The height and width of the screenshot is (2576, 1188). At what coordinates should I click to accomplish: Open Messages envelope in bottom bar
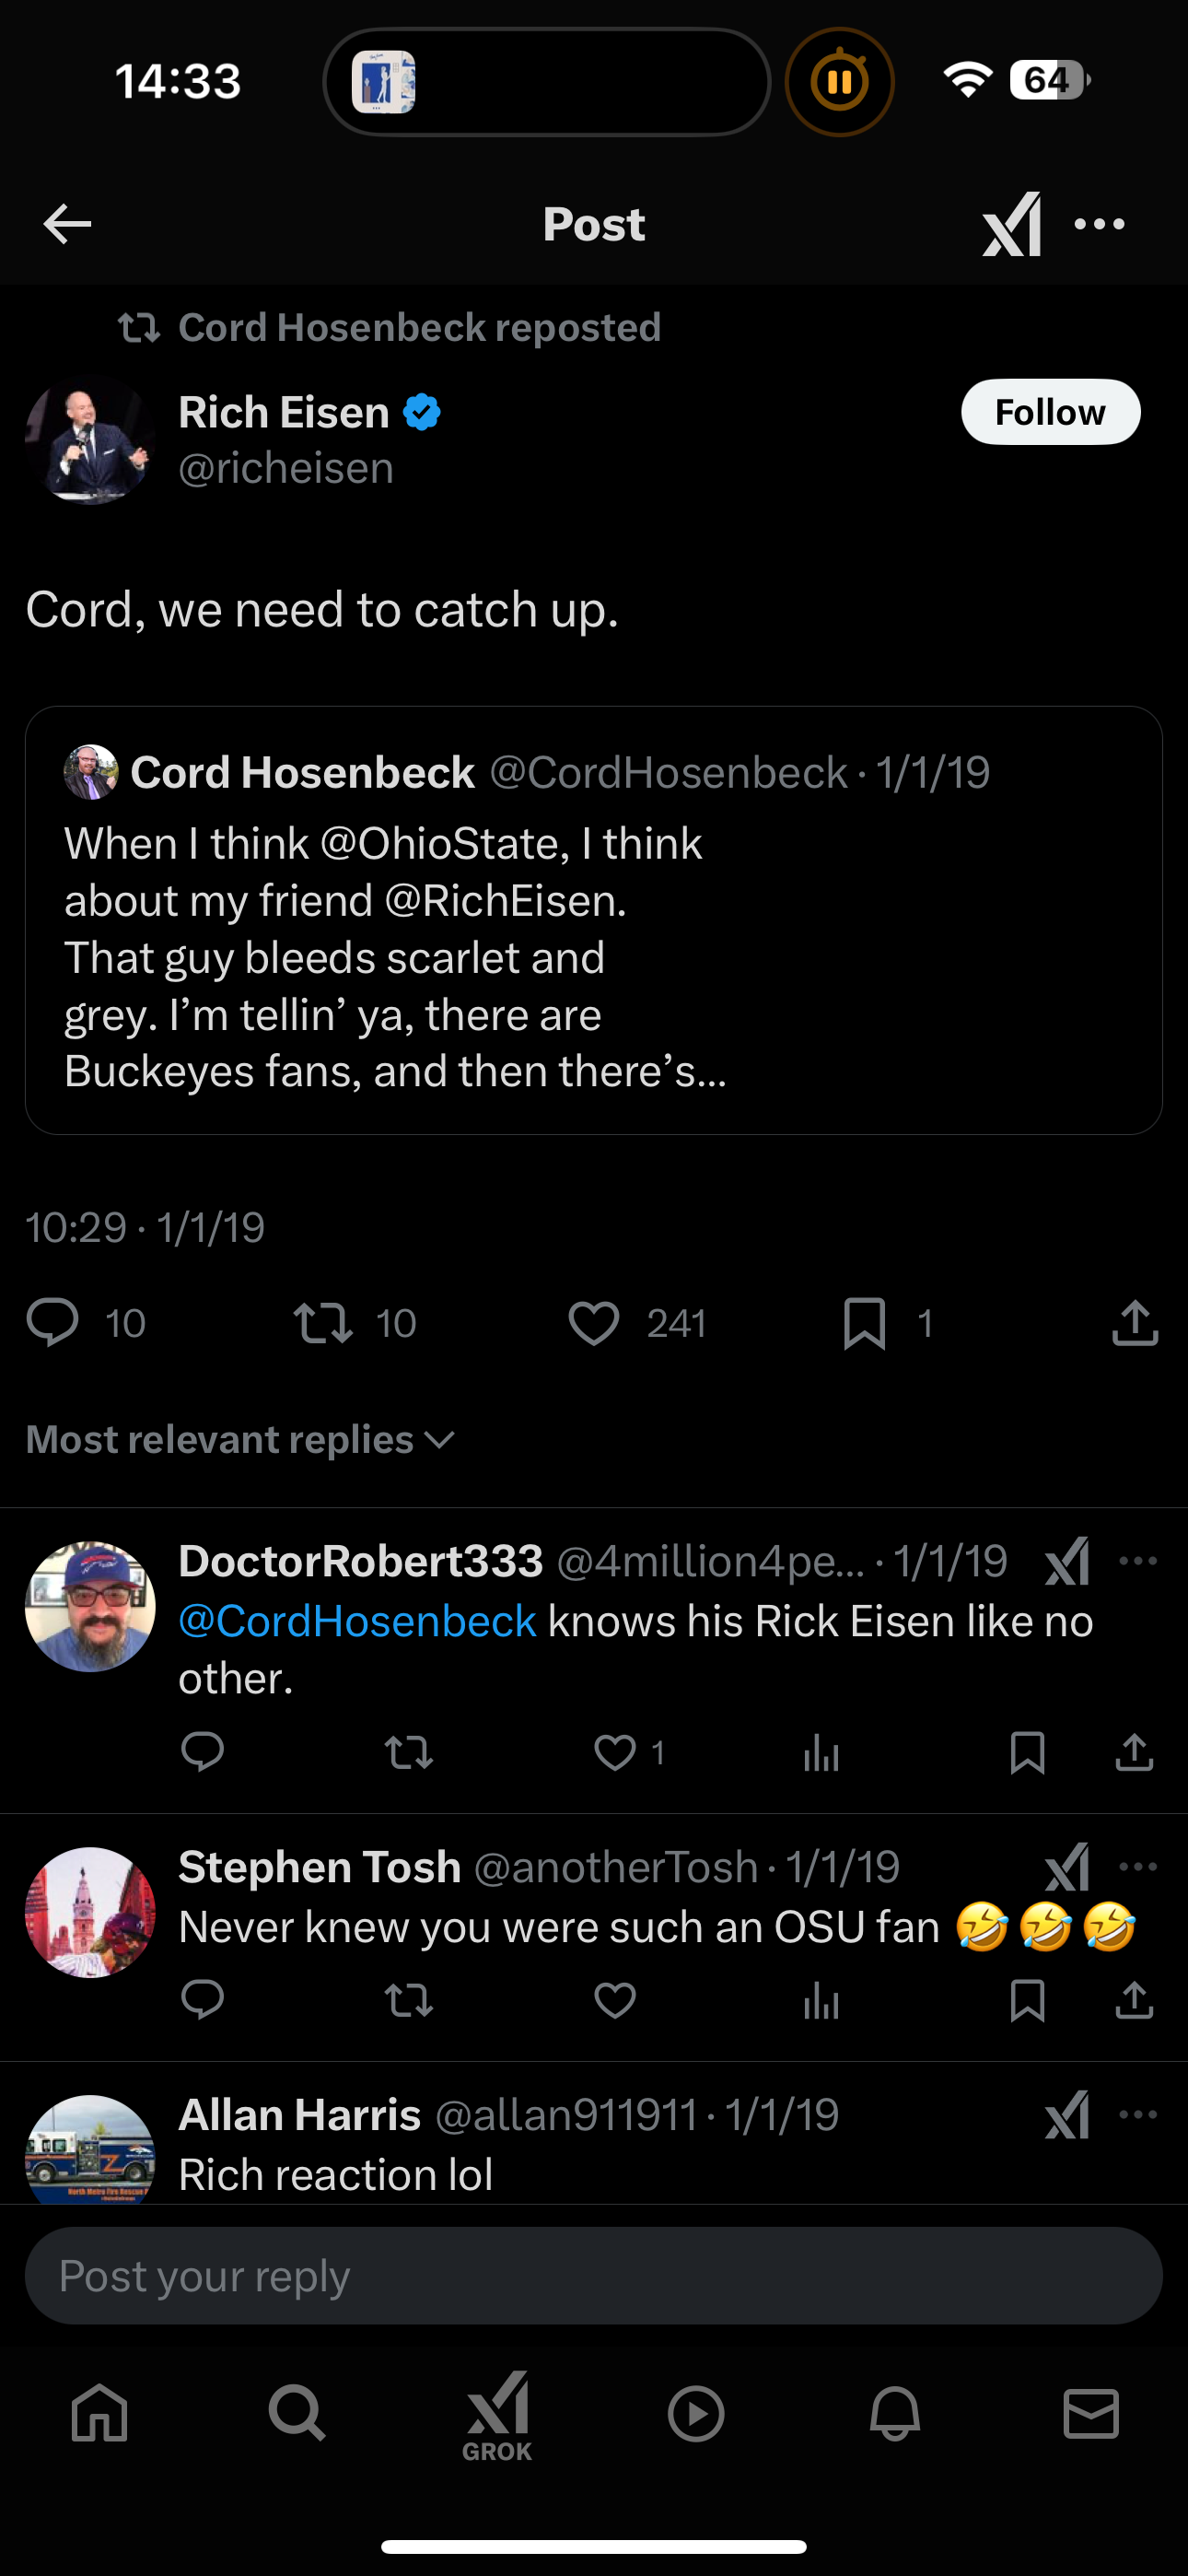coord(1091,2414)
